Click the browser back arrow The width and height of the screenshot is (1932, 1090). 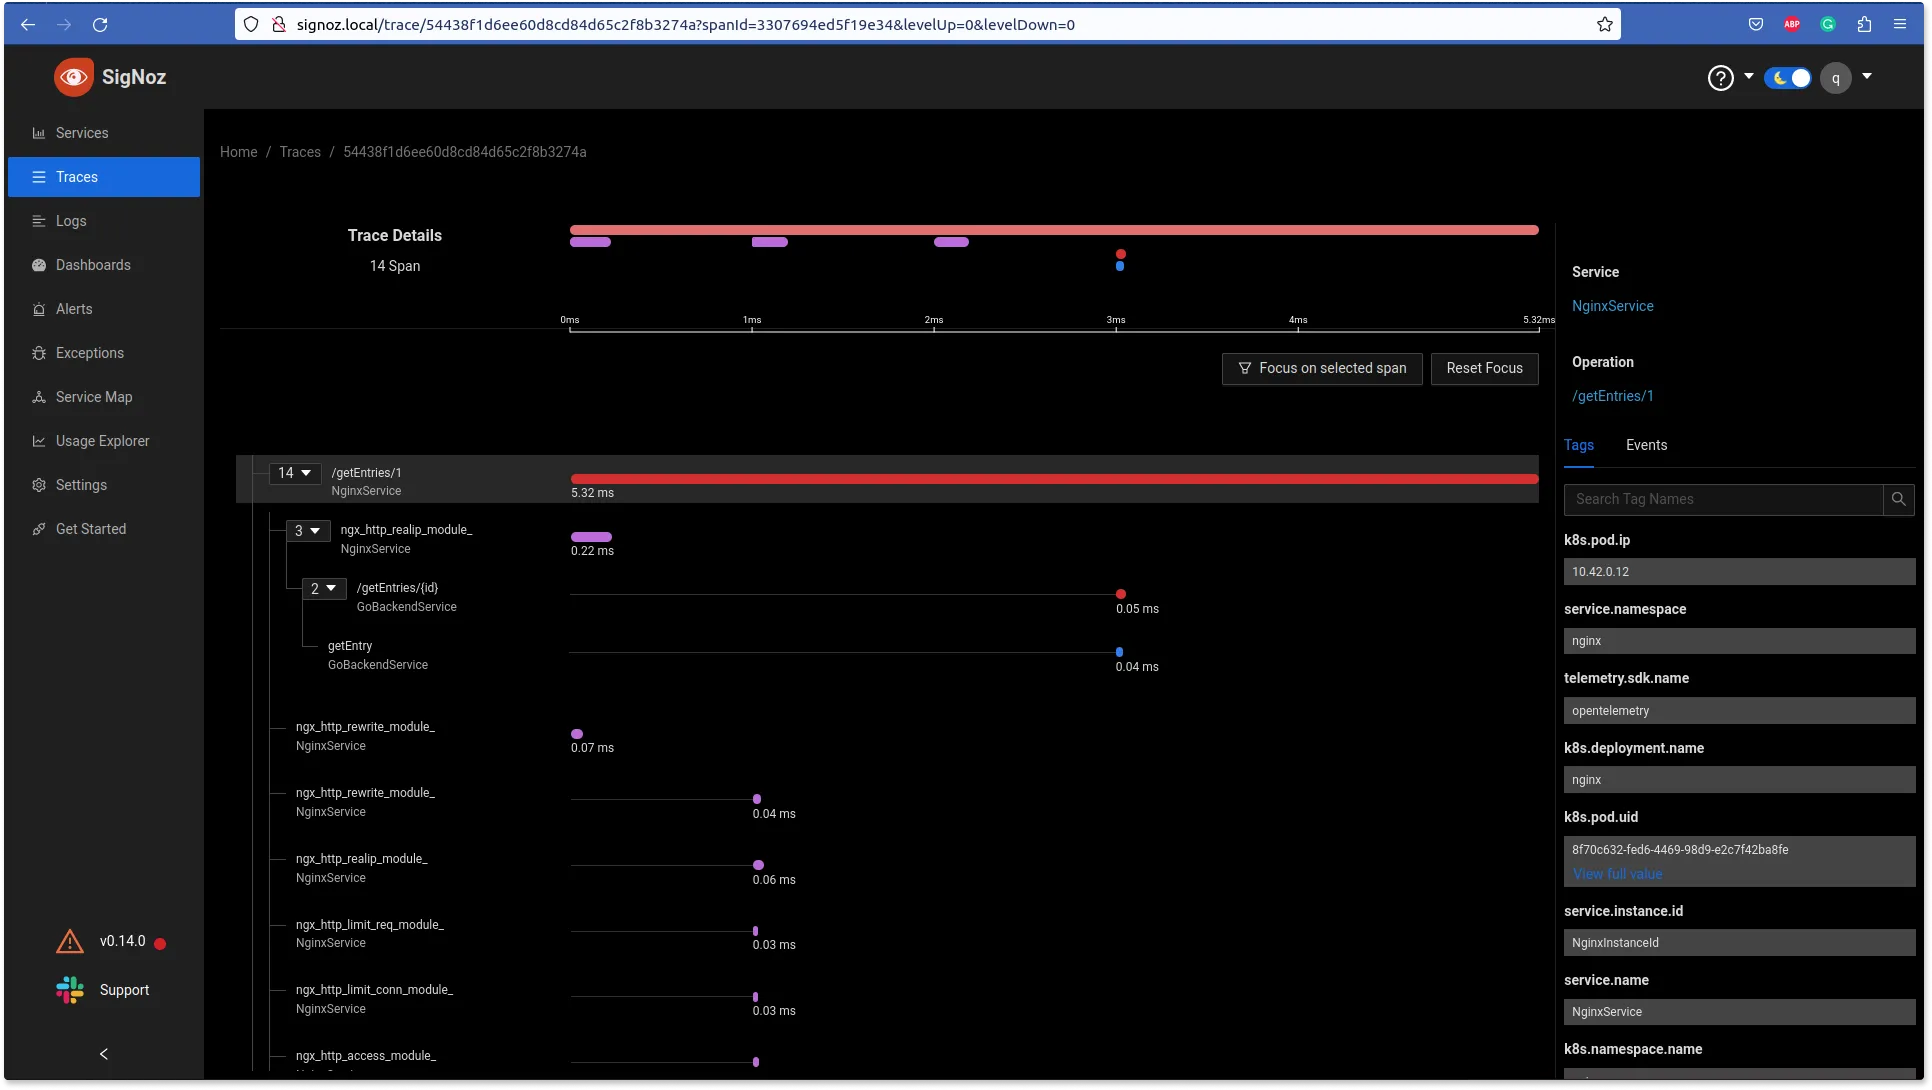[28, 24]
